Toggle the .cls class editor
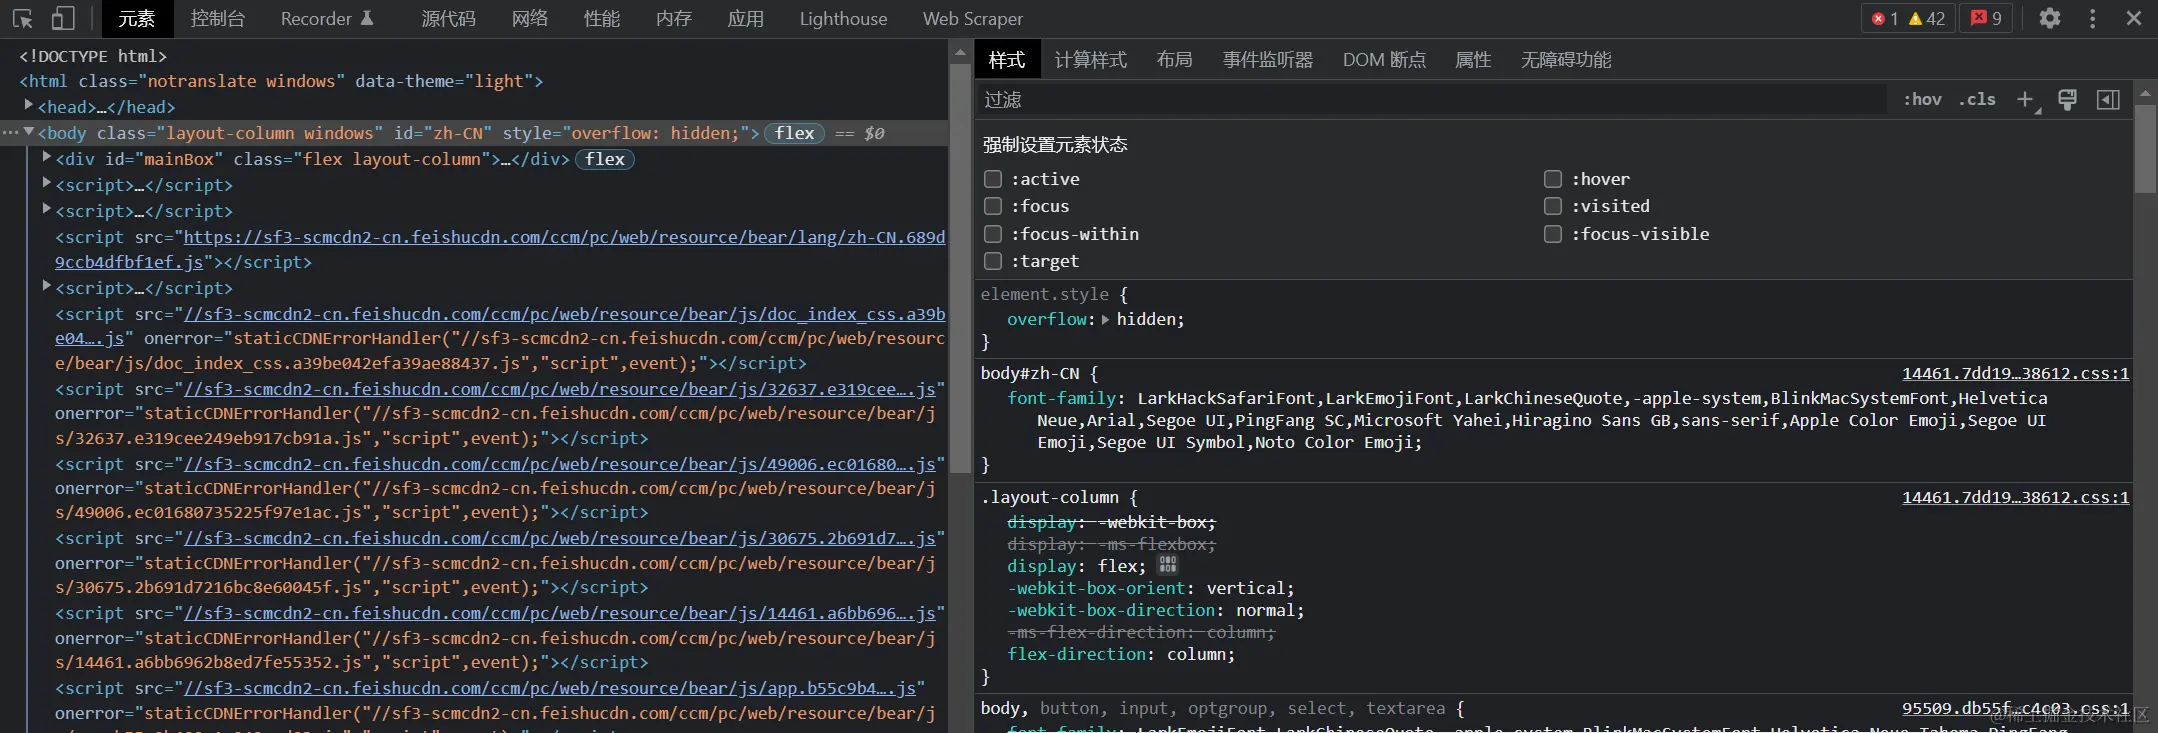This screenshot has width=2158, height=733. point(1977,99)
